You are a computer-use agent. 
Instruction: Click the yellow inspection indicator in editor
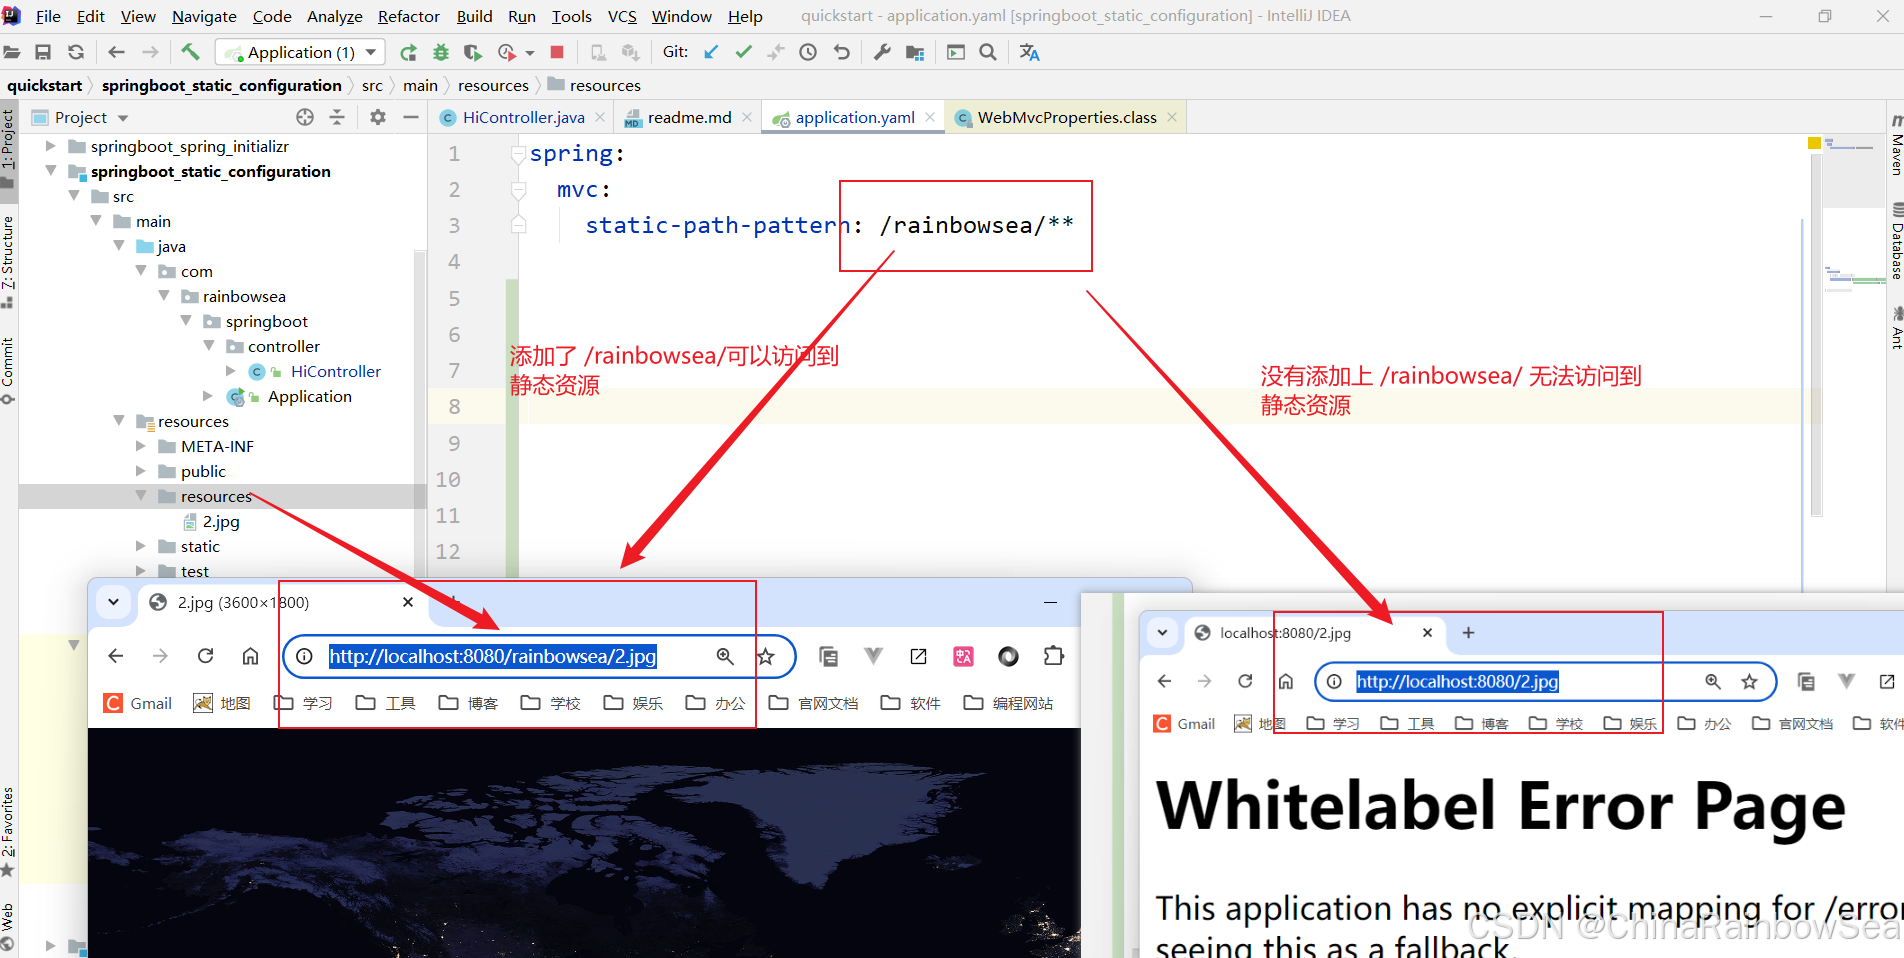1814,144
